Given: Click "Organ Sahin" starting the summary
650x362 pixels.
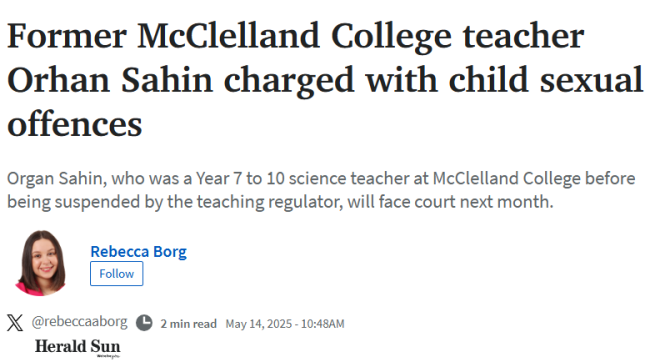Looking at the screenshot, I should point(55,179).
